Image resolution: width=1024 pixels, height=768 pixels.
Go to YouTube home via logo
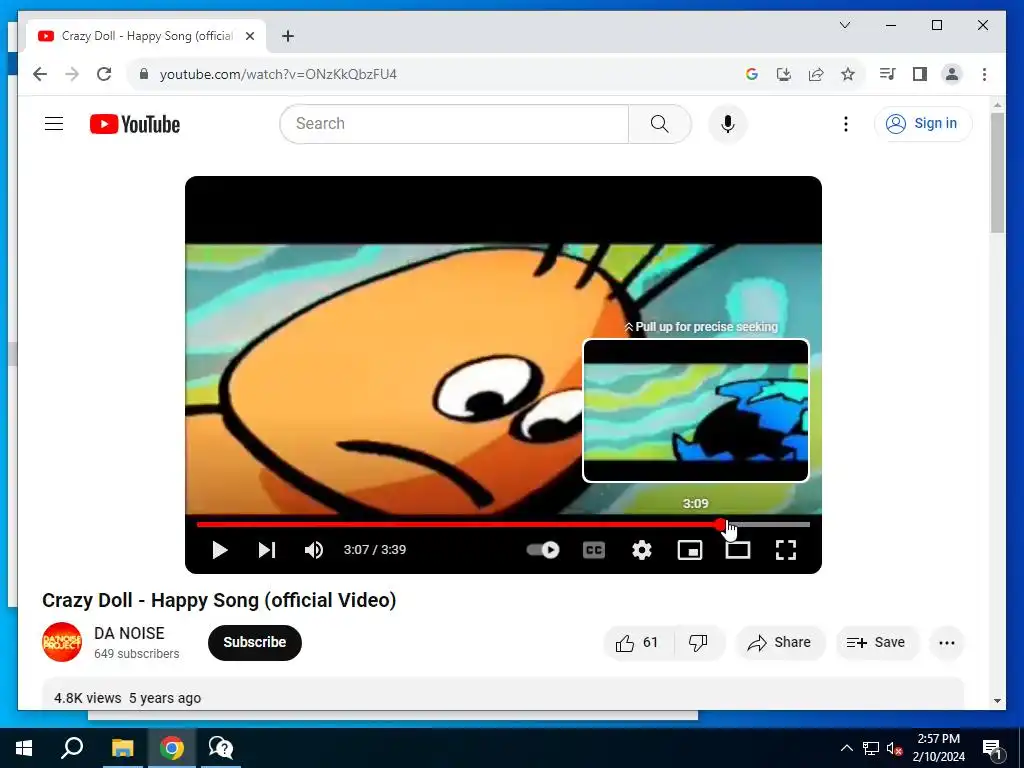pyautogui.click(x=135, y=124)
